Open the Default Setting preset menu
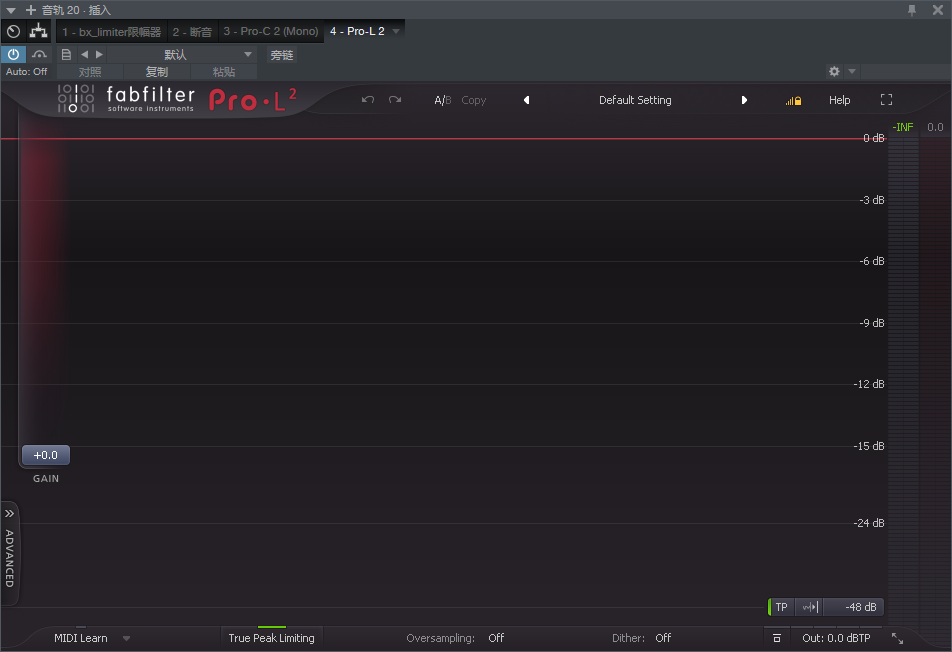The height and width of the screenshot is (652, 952). pos(635,100)
